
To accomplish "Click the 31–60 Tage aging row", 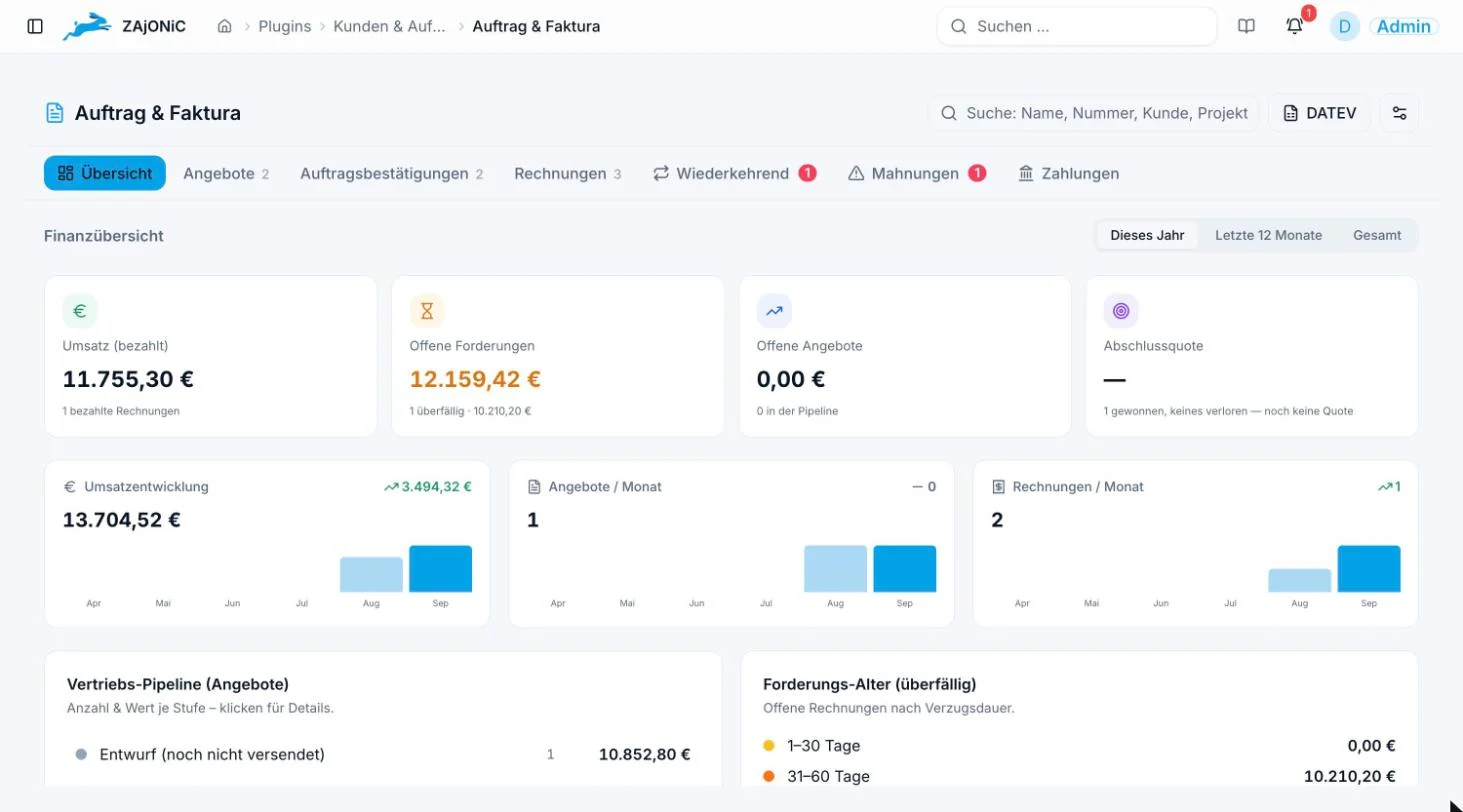I will 1079,776.
